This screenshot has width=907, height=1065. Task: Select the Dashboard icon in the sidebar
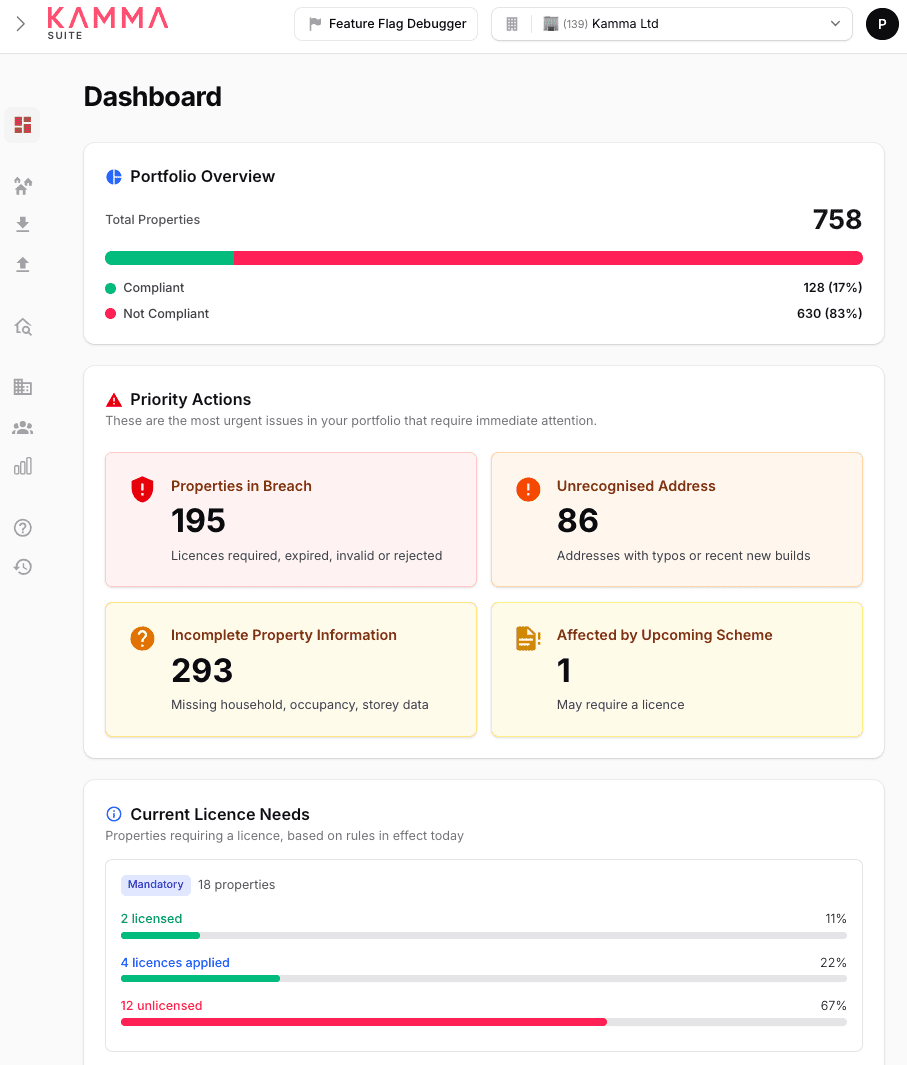22,125
